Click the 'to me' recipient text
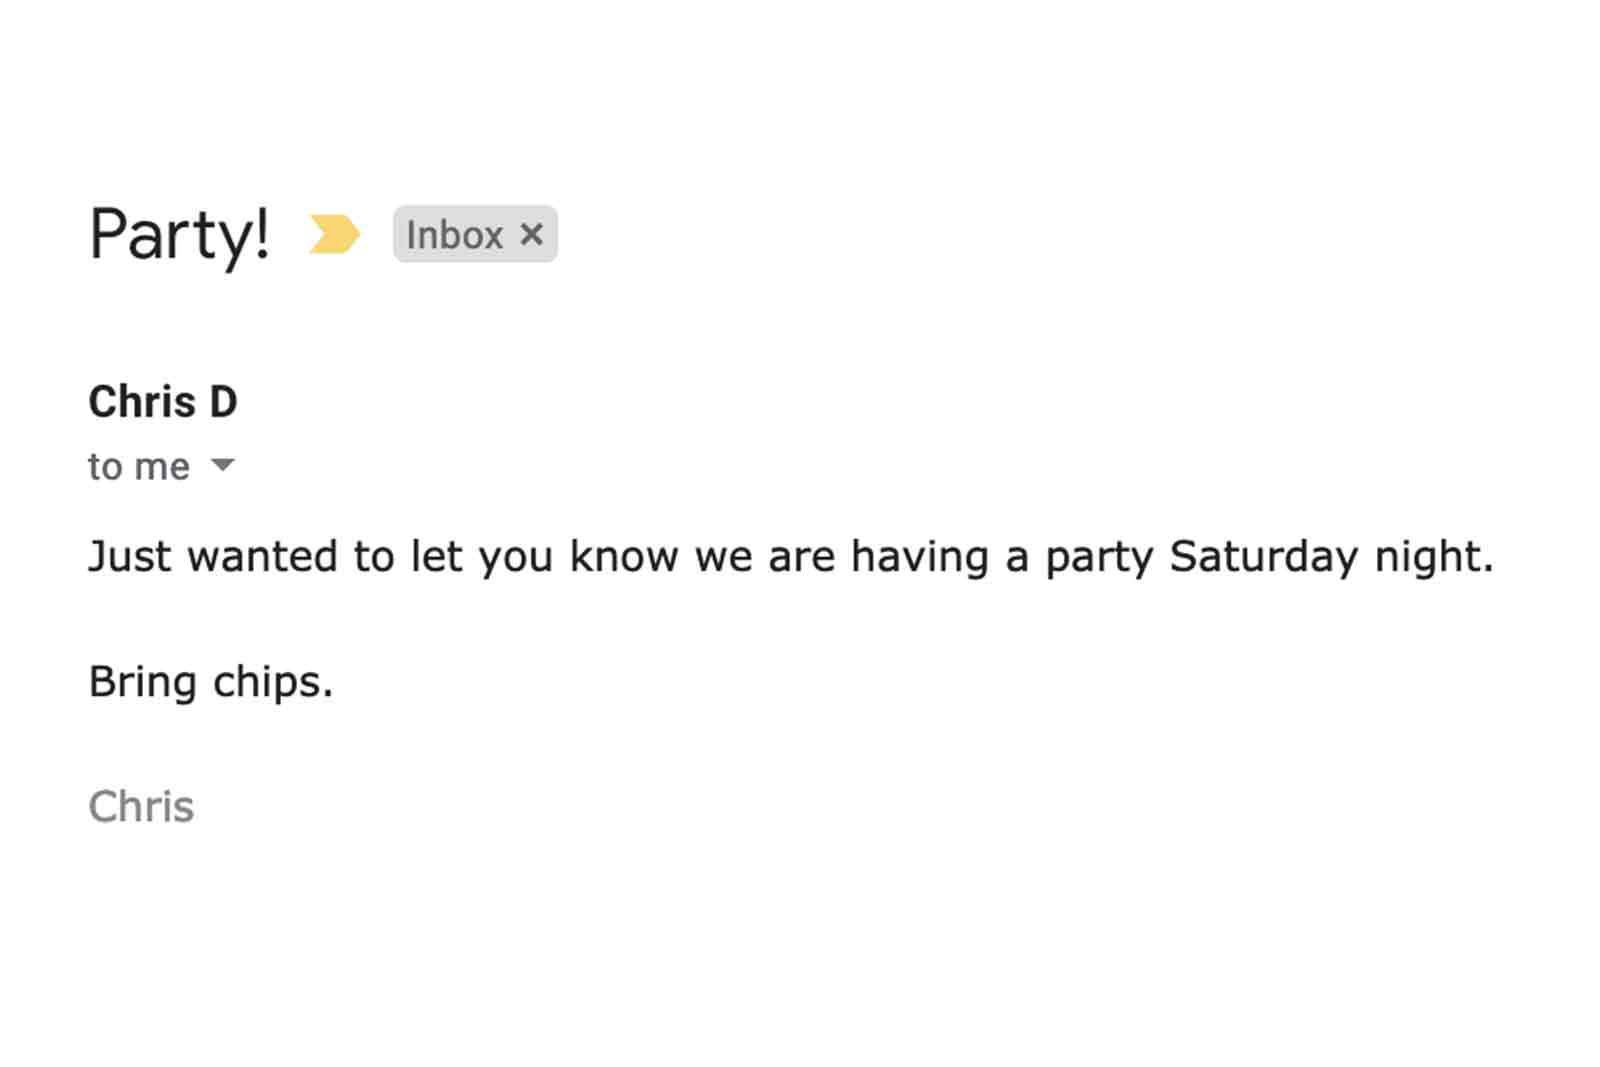This screenshot has height=1067, width=1600. click(139, 466)
